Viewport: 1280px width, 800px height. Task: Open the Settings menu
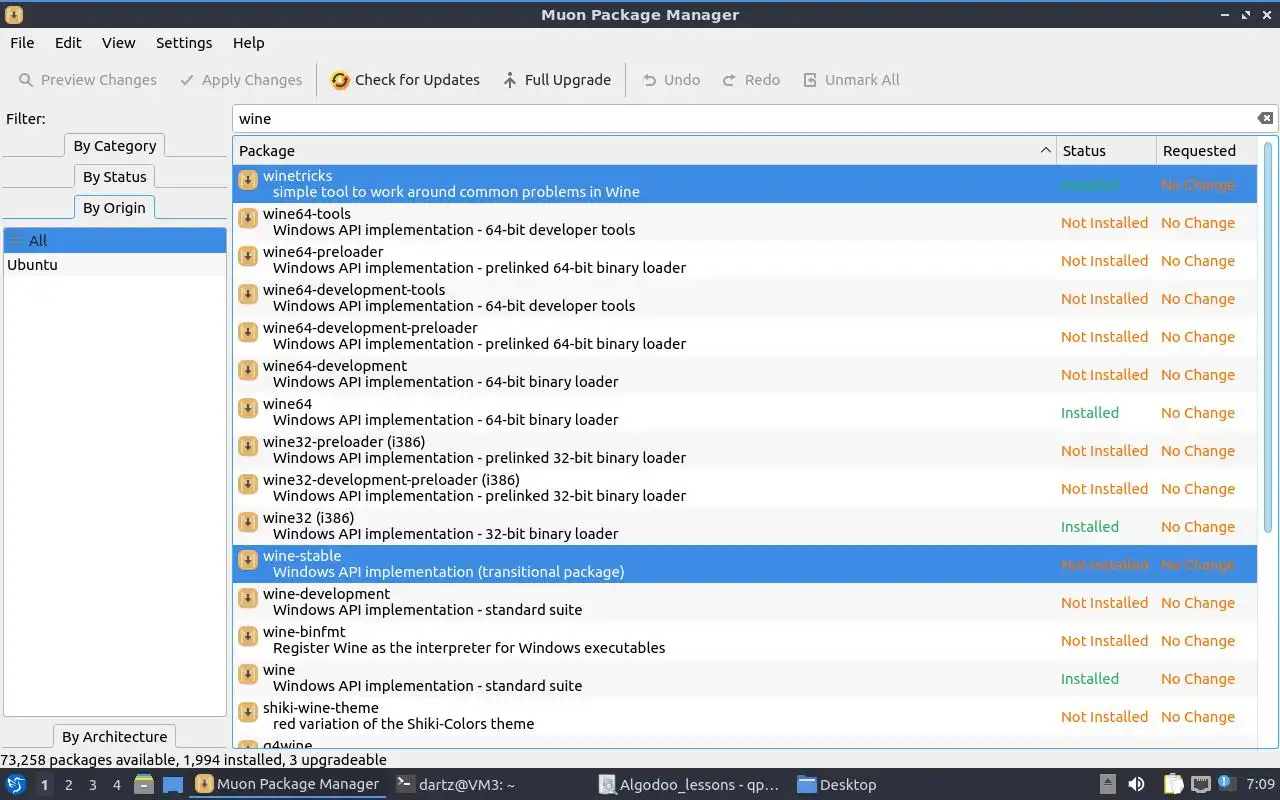point(184,43)
